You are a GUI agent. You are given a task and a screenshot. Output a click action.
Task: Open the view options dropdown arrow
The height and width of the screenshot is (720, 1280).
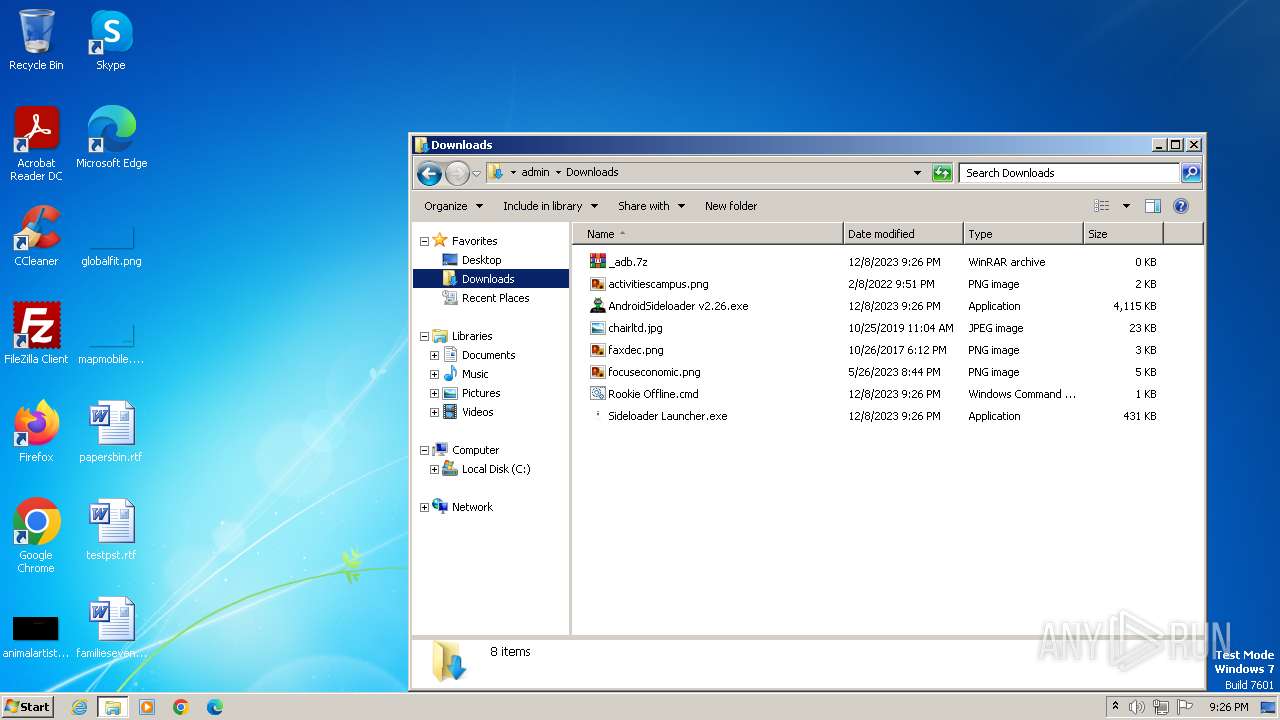click(1126, 206)
